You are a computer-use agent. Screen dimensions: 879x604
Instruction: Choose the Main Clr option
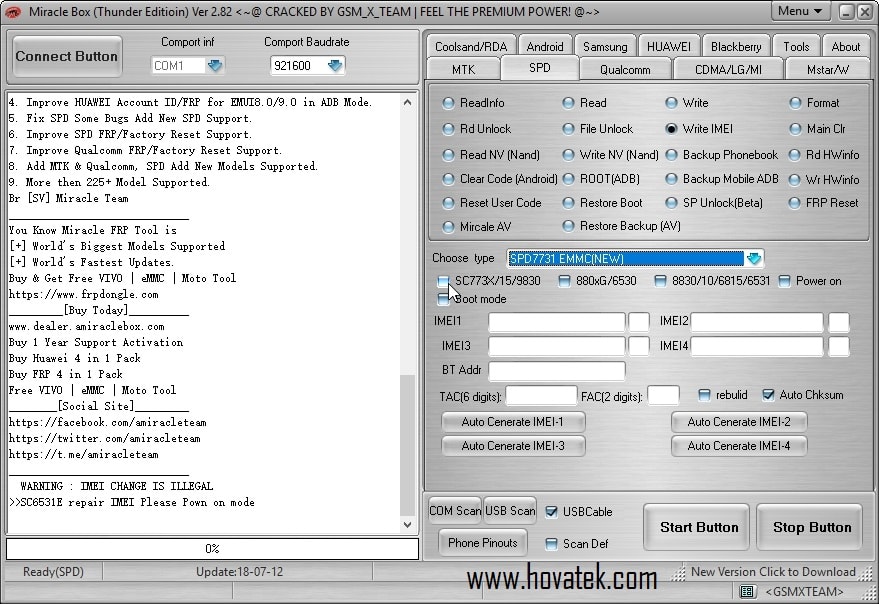(x=795, y=129)
